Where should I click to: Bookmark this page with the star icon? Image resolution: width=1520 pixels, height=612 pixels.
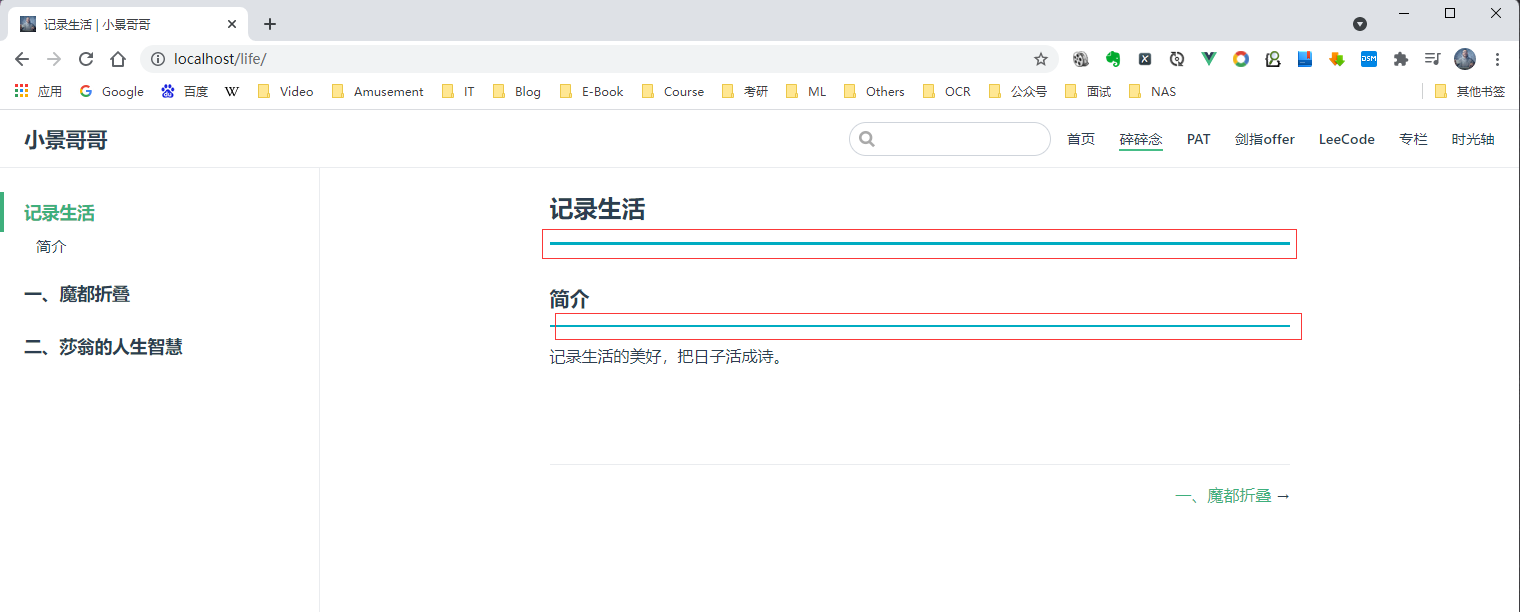point(1040,59)
